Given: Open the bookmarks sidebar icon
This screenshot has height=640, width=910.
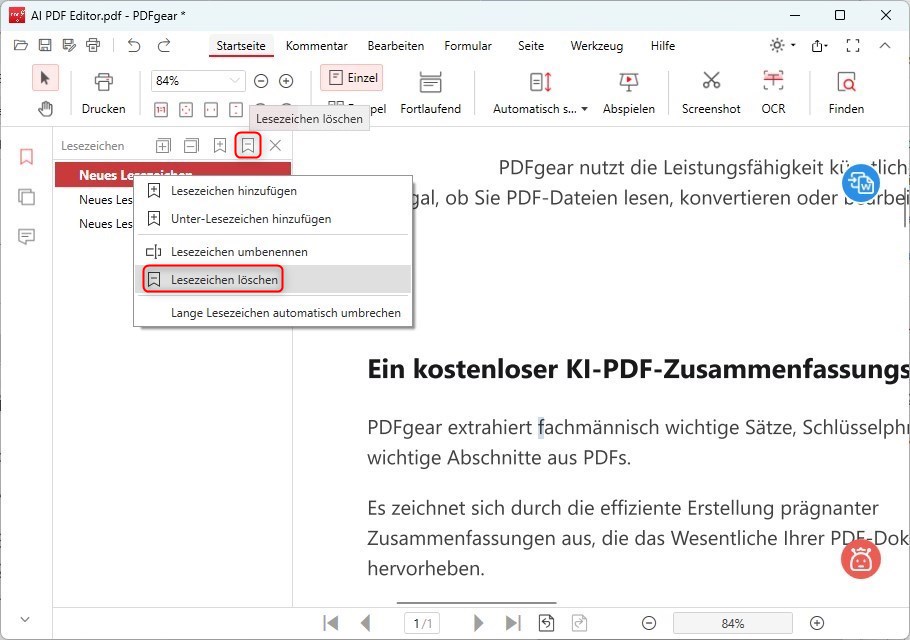Looking at the screenshot, I should 26,157.
